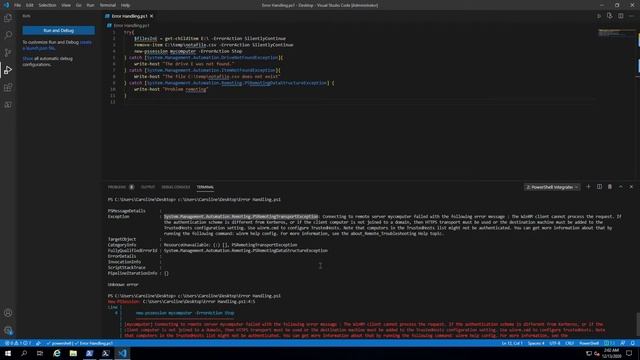Open PowerShell ISE from taskbar
The height and width of the screenshot is (360, 640).
click(89, 353)
